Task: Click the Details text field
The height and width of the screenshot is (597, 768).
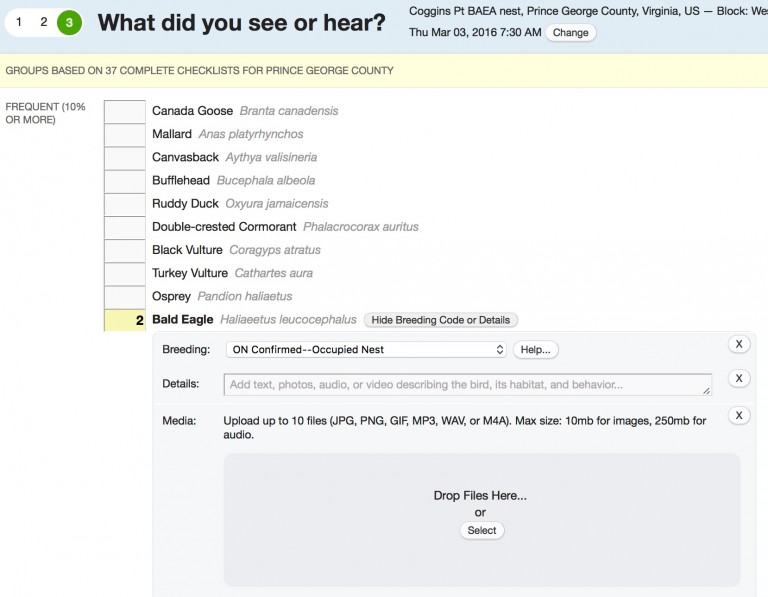Action: pyautogui.click(x=467, y=384)
